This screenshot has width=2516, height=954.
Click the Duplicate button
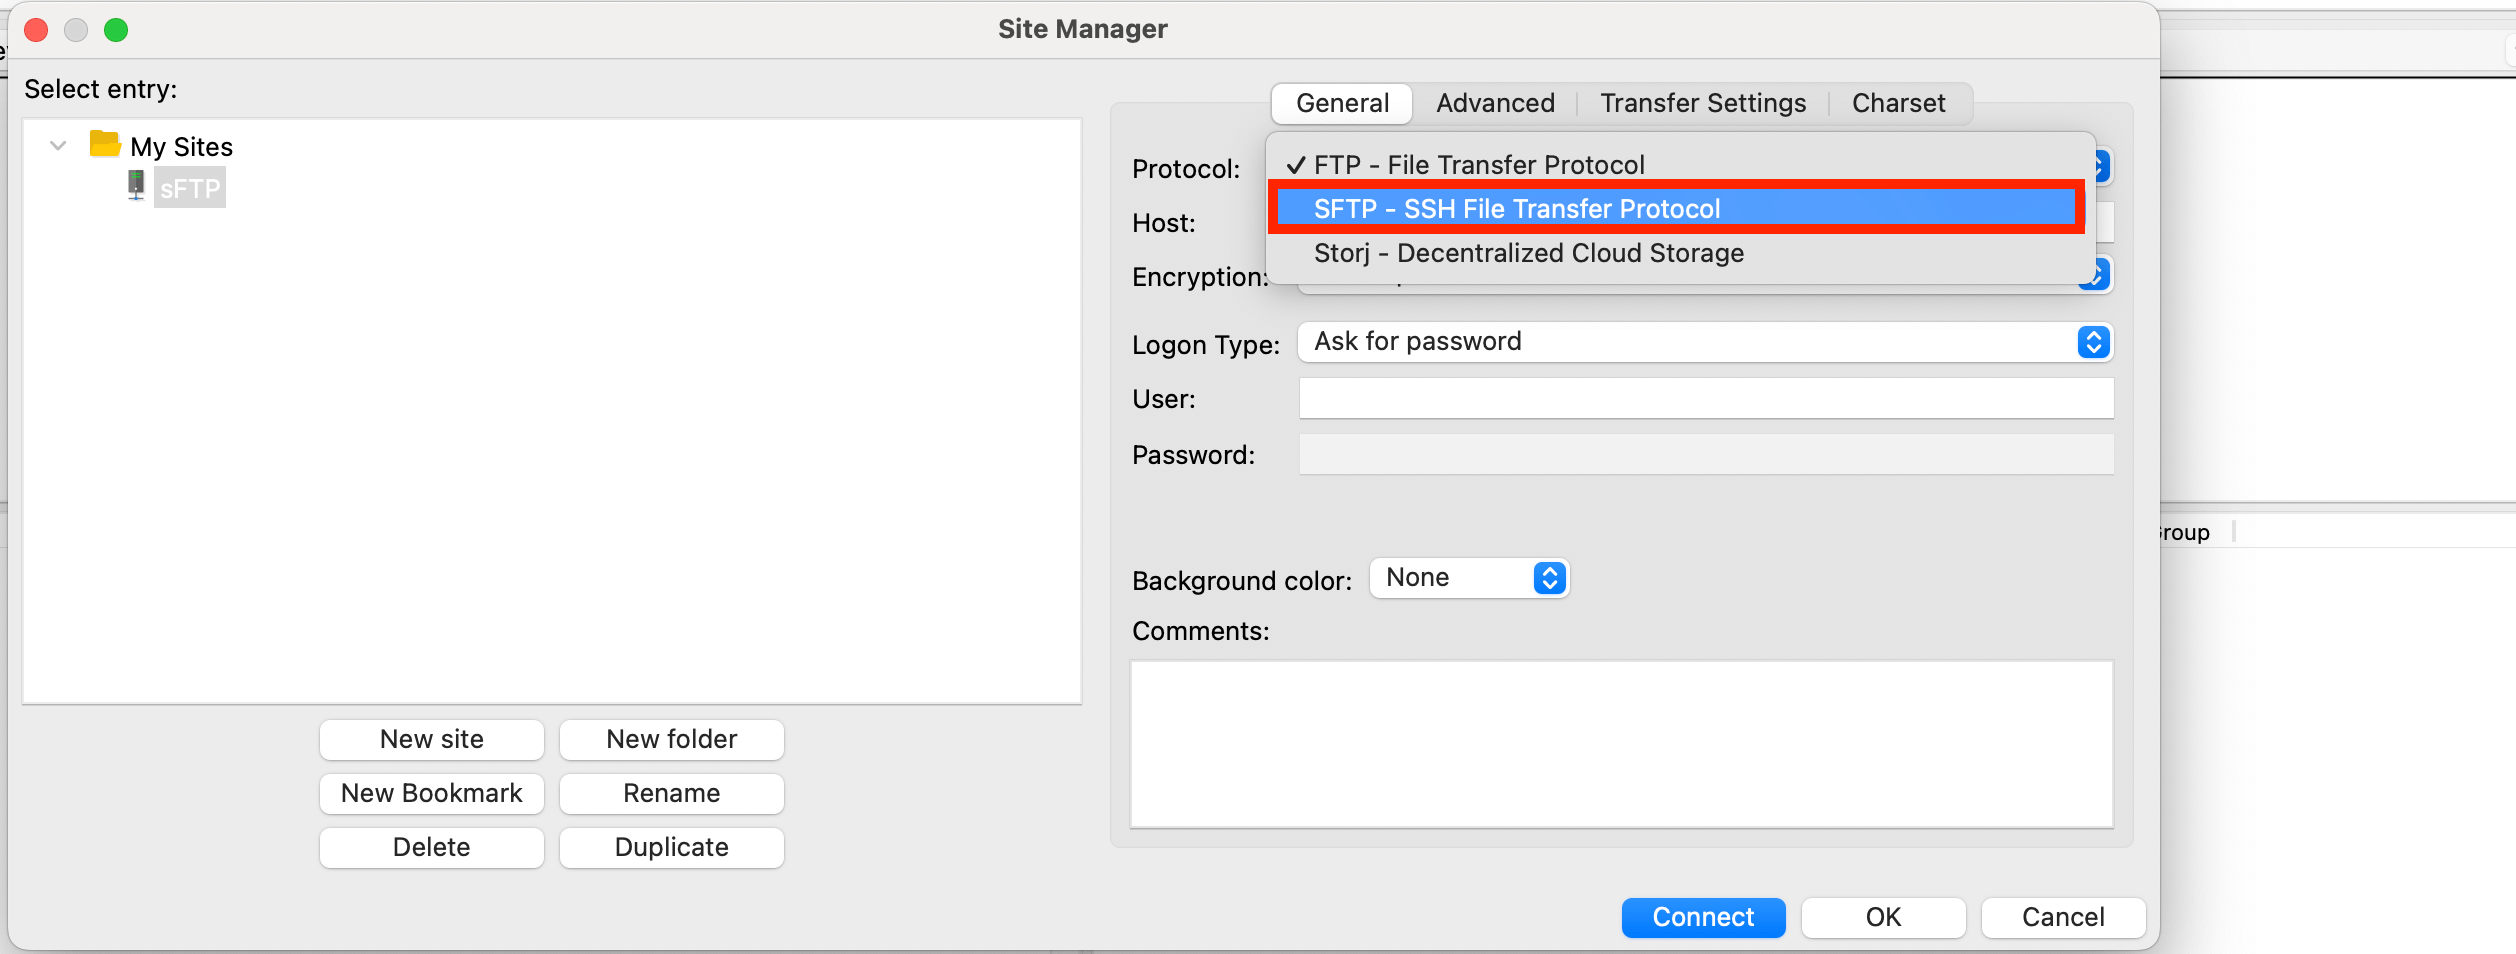point(672,847)
